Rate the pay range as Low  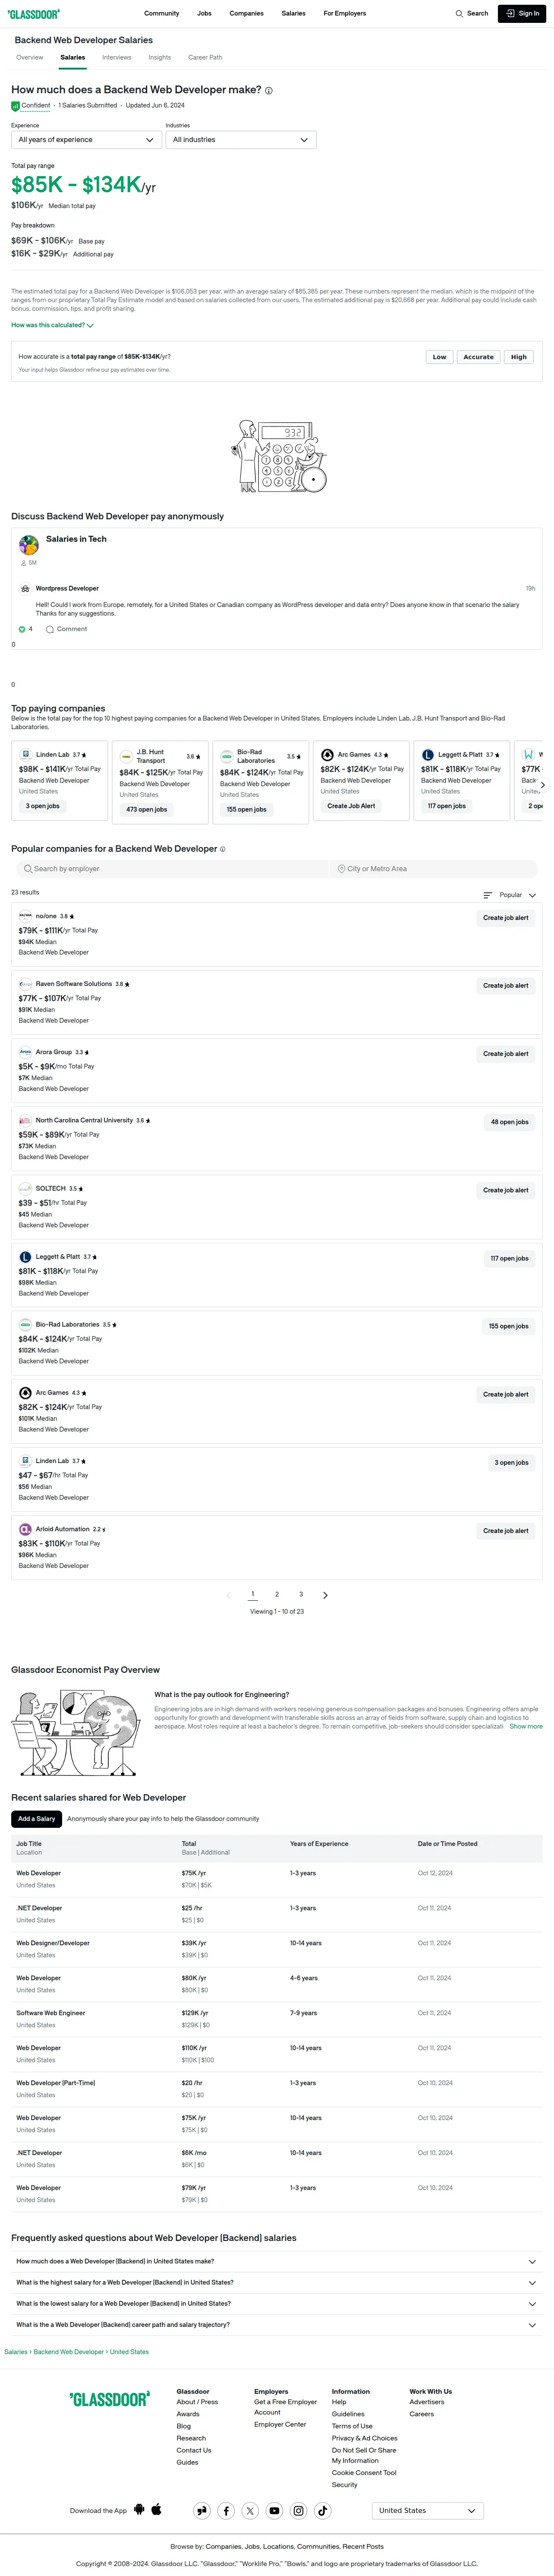439,357
